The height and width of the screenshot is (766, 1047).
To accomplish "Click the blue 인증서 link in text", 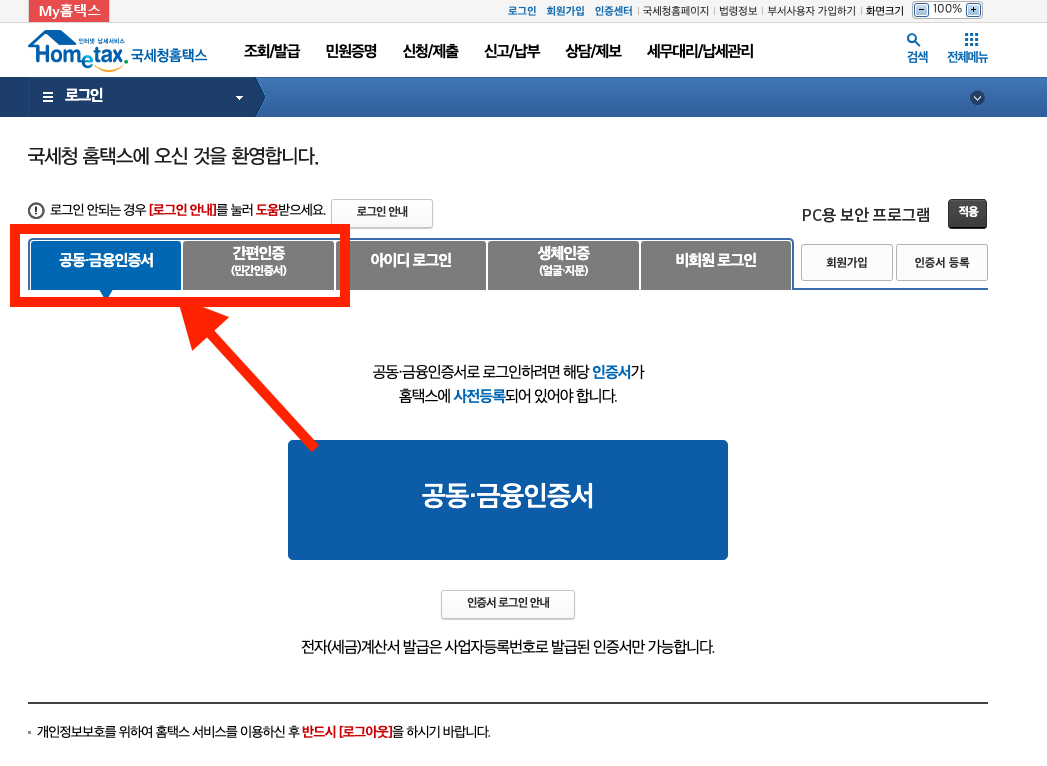I will pos(611,372).
